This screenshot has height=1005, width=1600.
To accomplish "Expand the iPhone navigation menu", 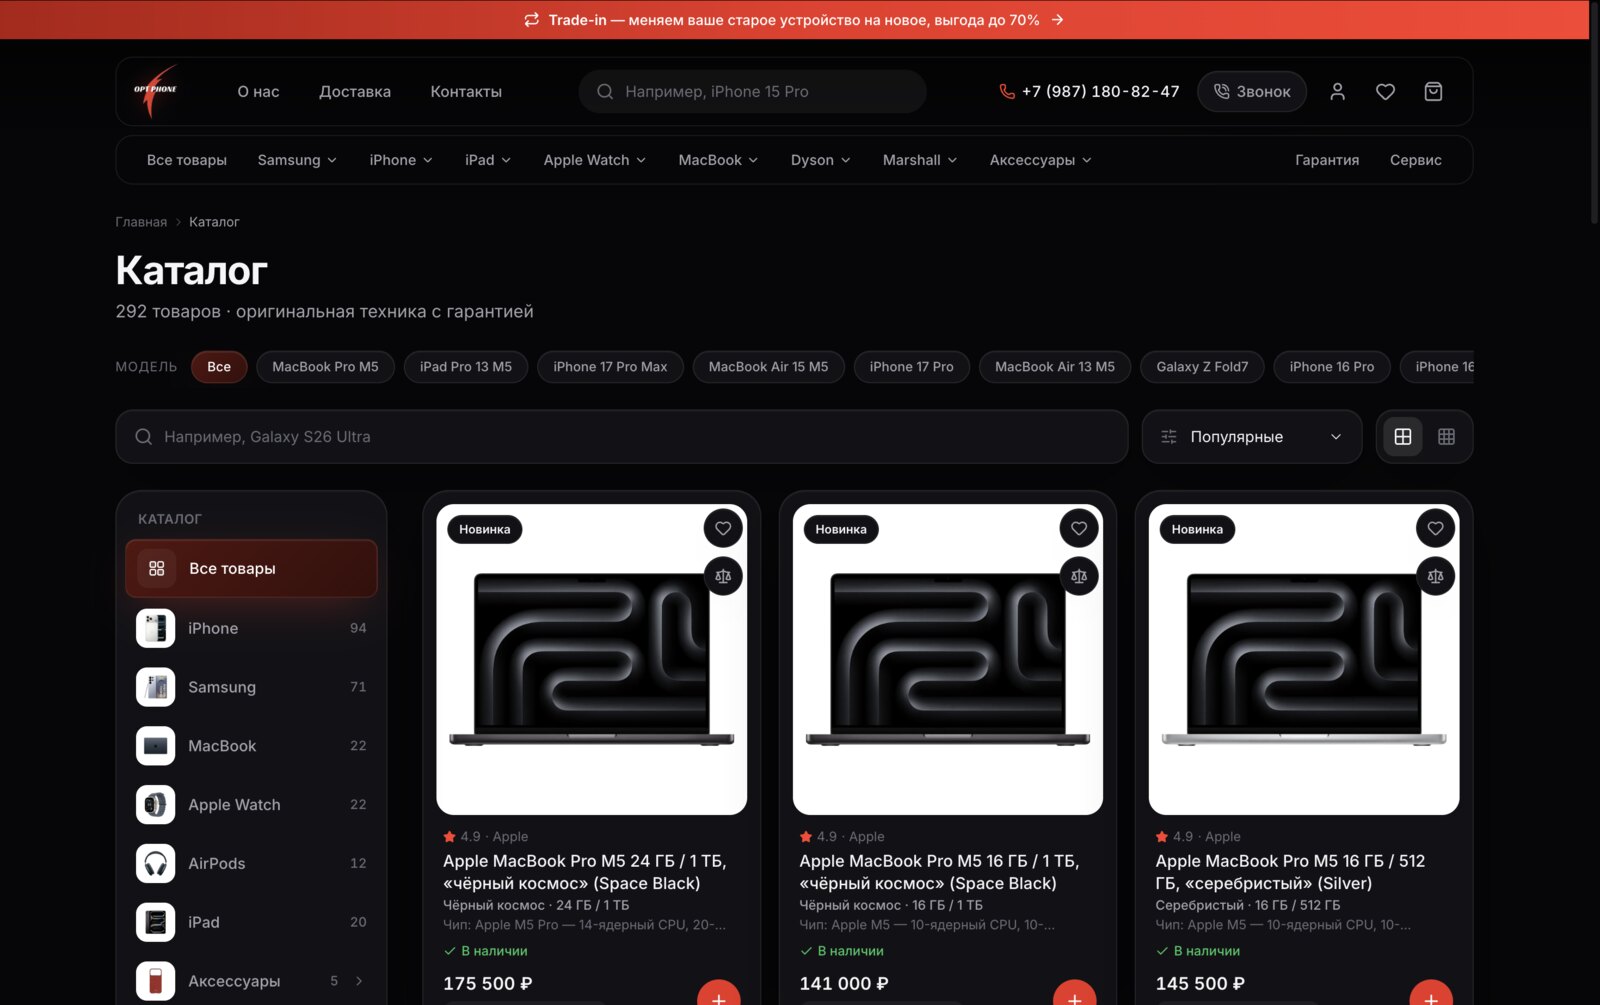I will click(x=401, y=160).
